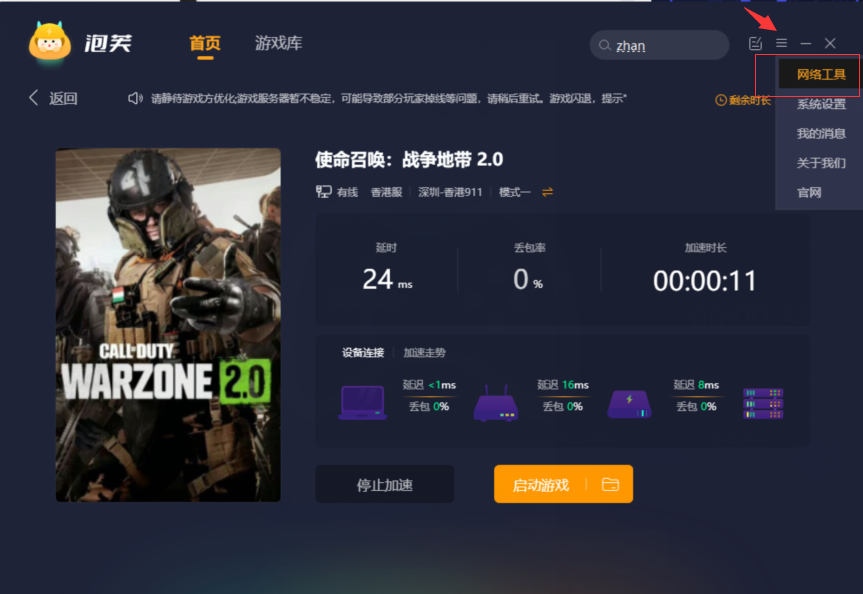This screenshot has height=594, width=863.
Task: Click the 启动游戏 button
Action: click(x=540, y=484)
